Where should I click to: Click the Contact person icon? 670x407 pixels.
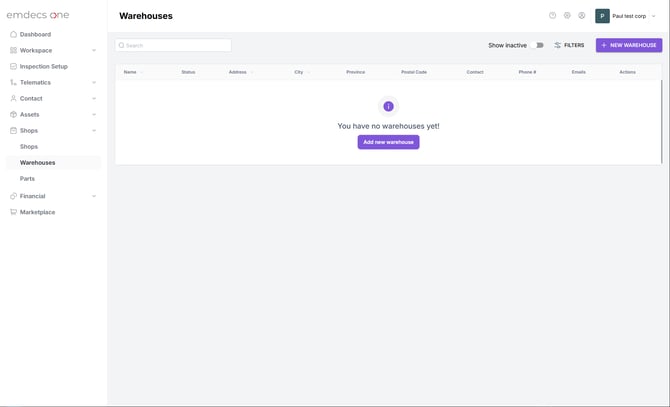[x=13, y=98]
